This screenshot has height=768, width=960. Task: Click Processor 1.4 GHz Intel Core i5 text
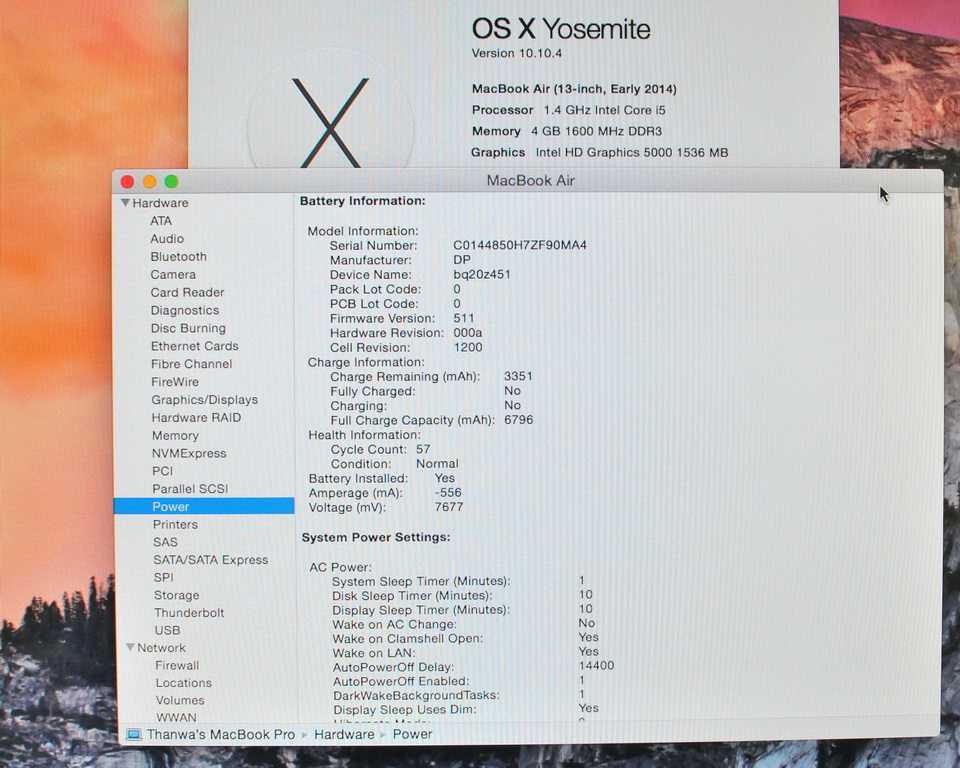(x=568, y=110)
